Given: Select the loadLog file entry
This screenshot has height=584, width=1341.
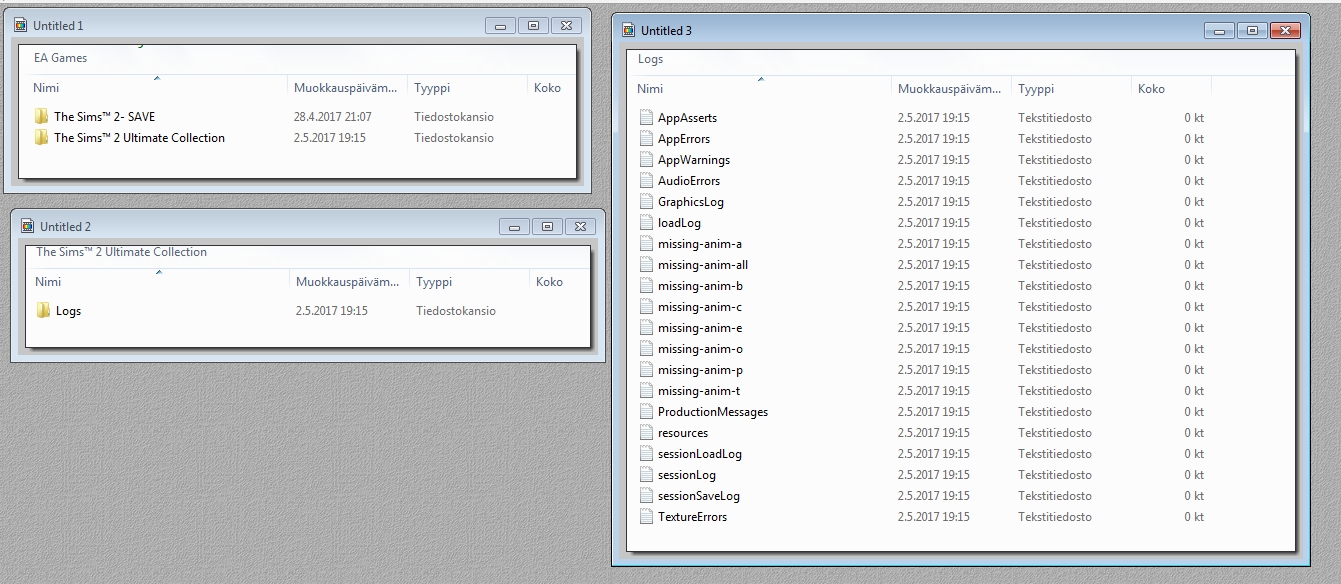Looking at the screenshot, I should click(679, 223).
